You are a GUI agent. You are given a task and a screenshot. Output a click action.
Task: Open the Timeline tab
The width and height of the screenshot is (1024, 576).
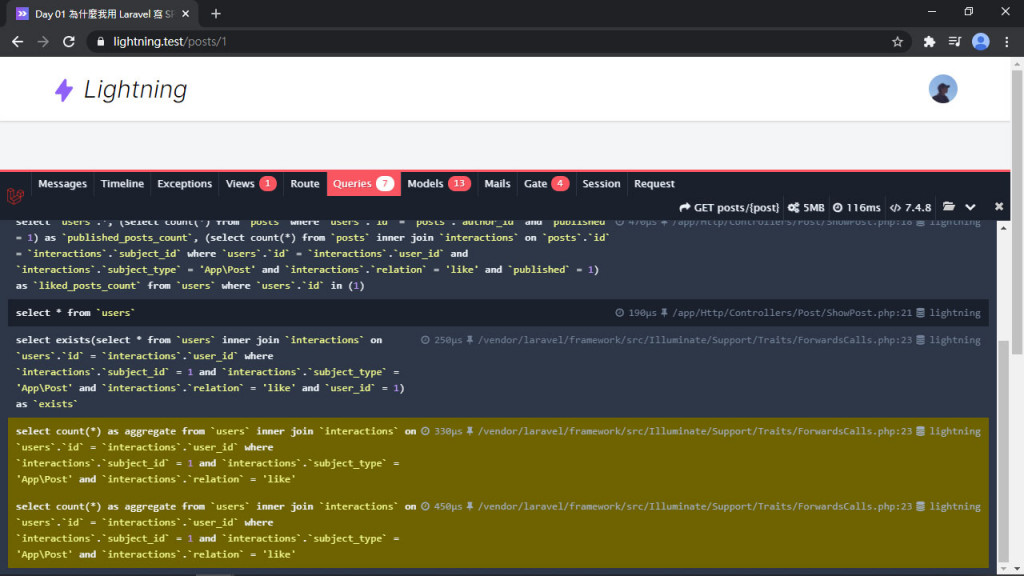click(x=122, y=184)
